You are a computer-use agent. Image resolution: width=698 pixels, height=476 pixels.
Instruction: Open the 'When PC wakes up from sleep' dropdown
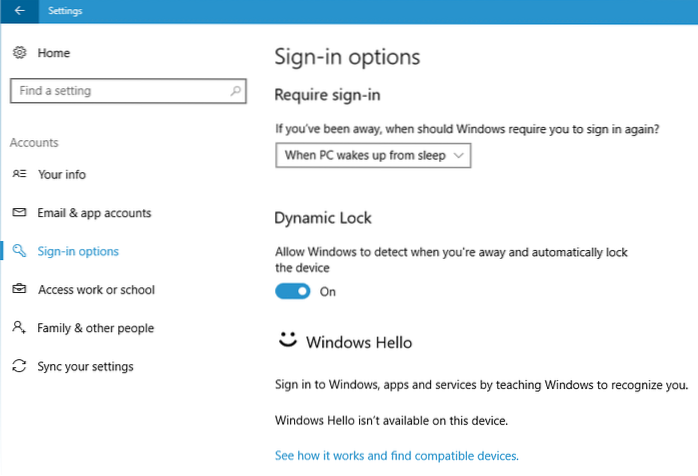pyautogui.click(x=372, y=156)
